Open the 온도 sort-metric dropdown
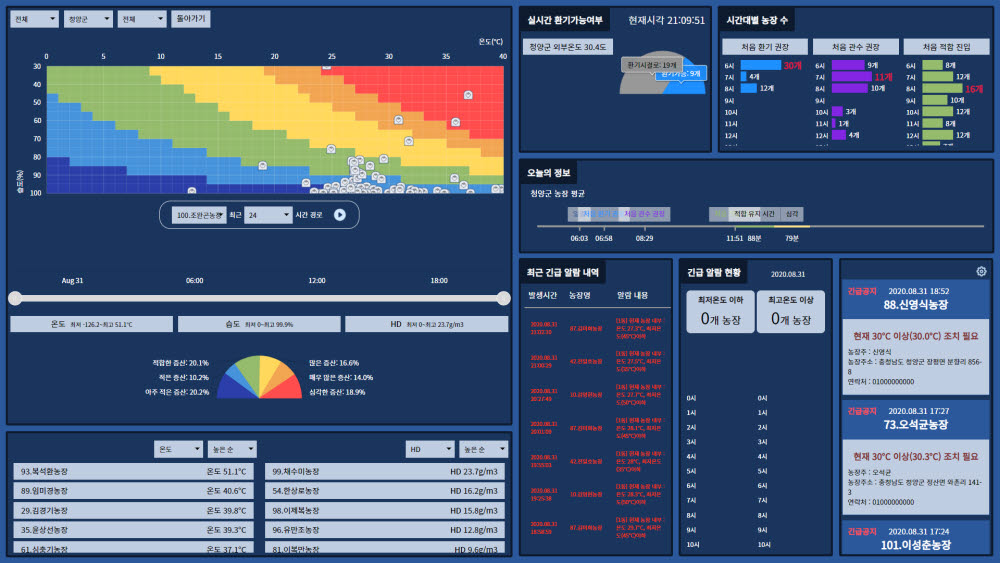This screenshot has width=1000, height=563. tap(178, 449)
